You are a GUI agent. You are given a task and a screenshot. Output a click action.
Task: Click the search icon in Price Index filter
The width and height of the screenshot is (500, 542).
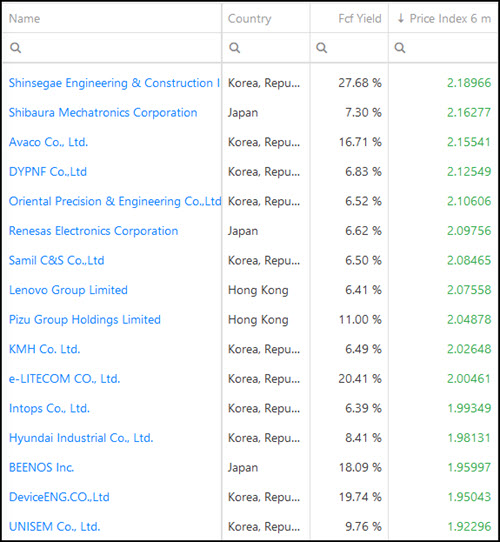click(x=400, y=48)
